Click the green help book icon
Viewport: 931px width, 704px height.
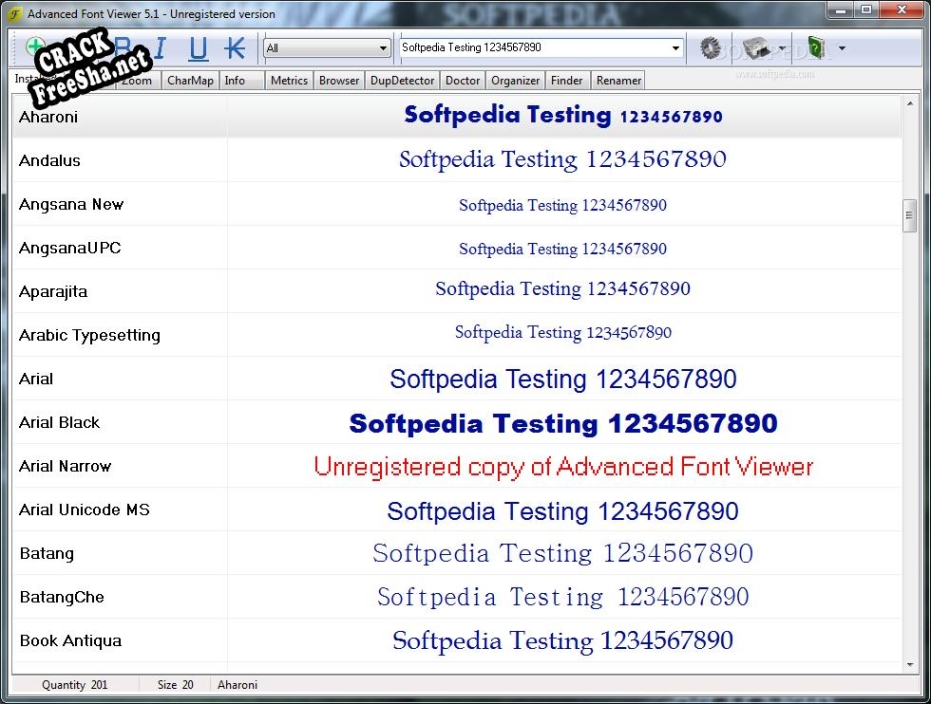[x=816, y=48]
